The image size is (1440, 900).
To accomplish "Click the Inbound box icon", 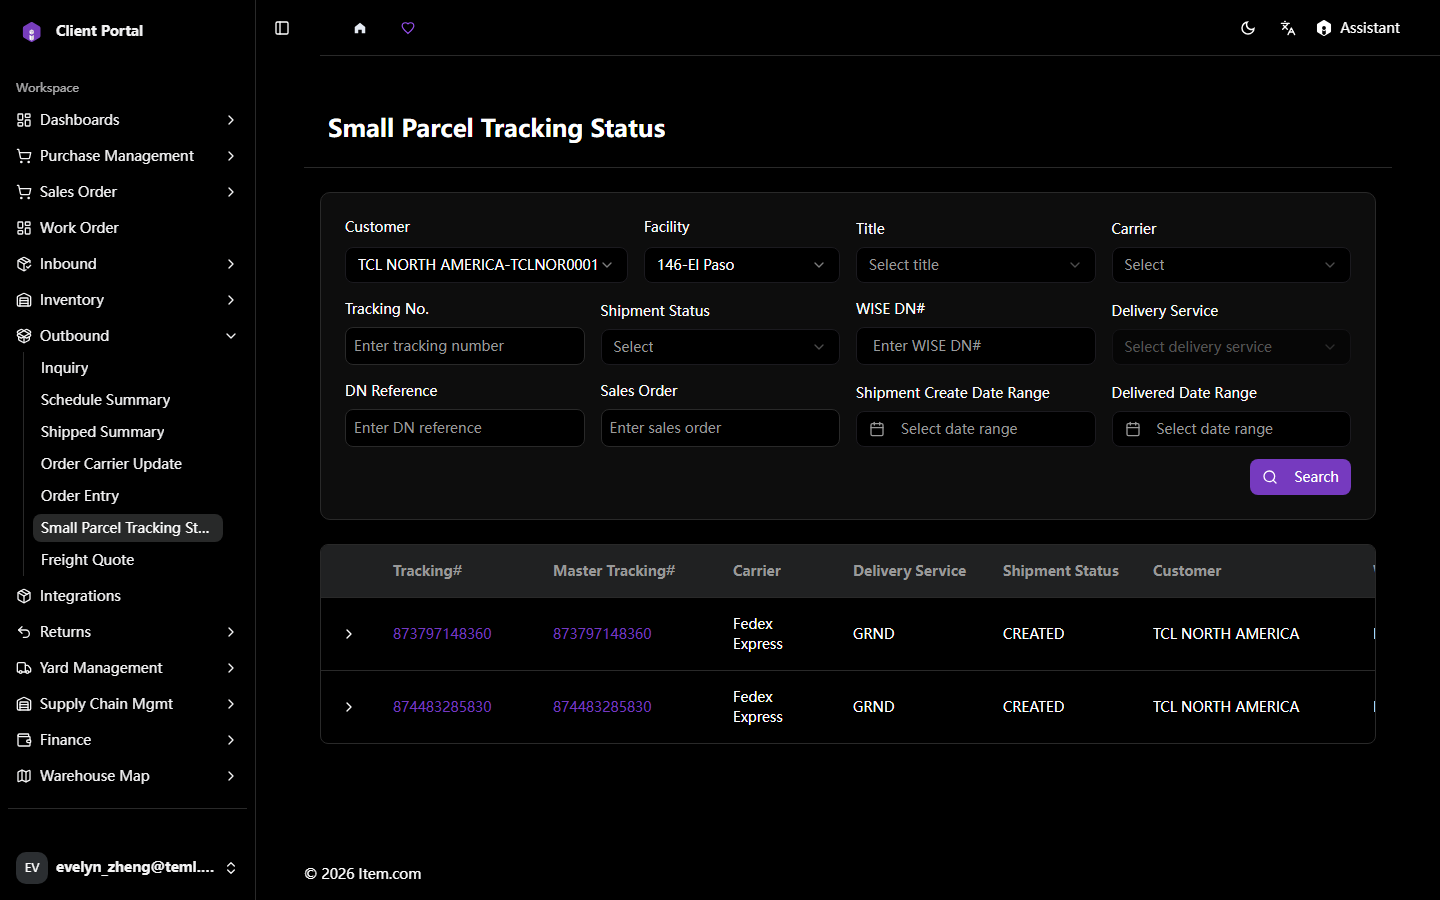I will click(x=24, y=264).
